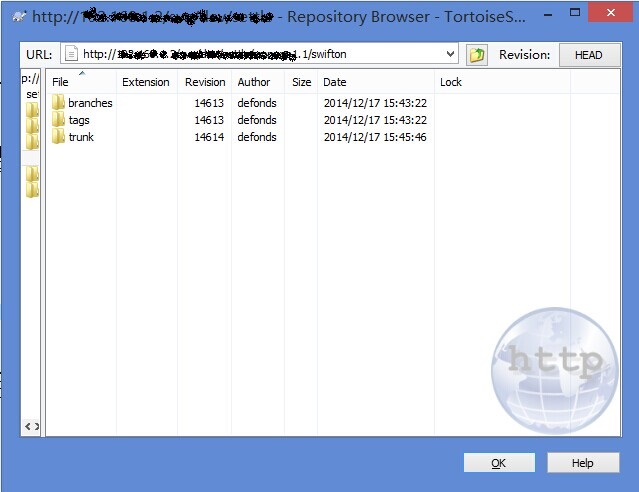Click the branches row date 15:43:22
Screen dimensions: 639x492
375,103
